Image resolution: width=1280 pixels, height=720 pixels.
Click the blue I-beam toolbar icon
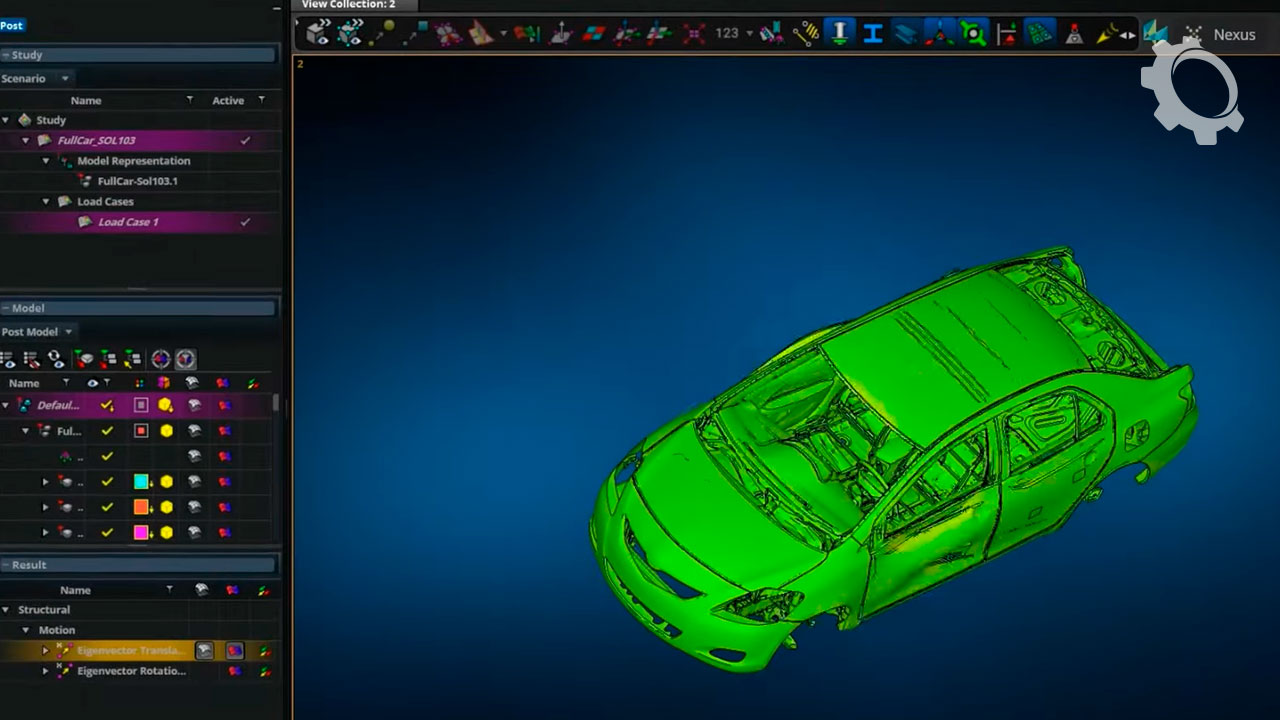(872, 34)
